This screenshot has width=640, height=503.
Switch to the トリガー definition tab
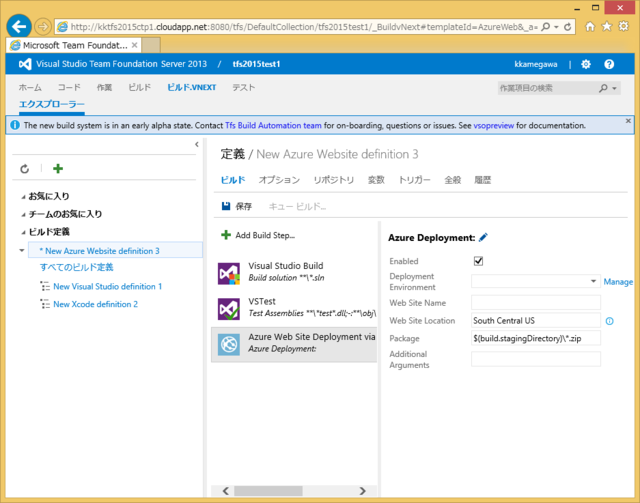coord(414,180)
